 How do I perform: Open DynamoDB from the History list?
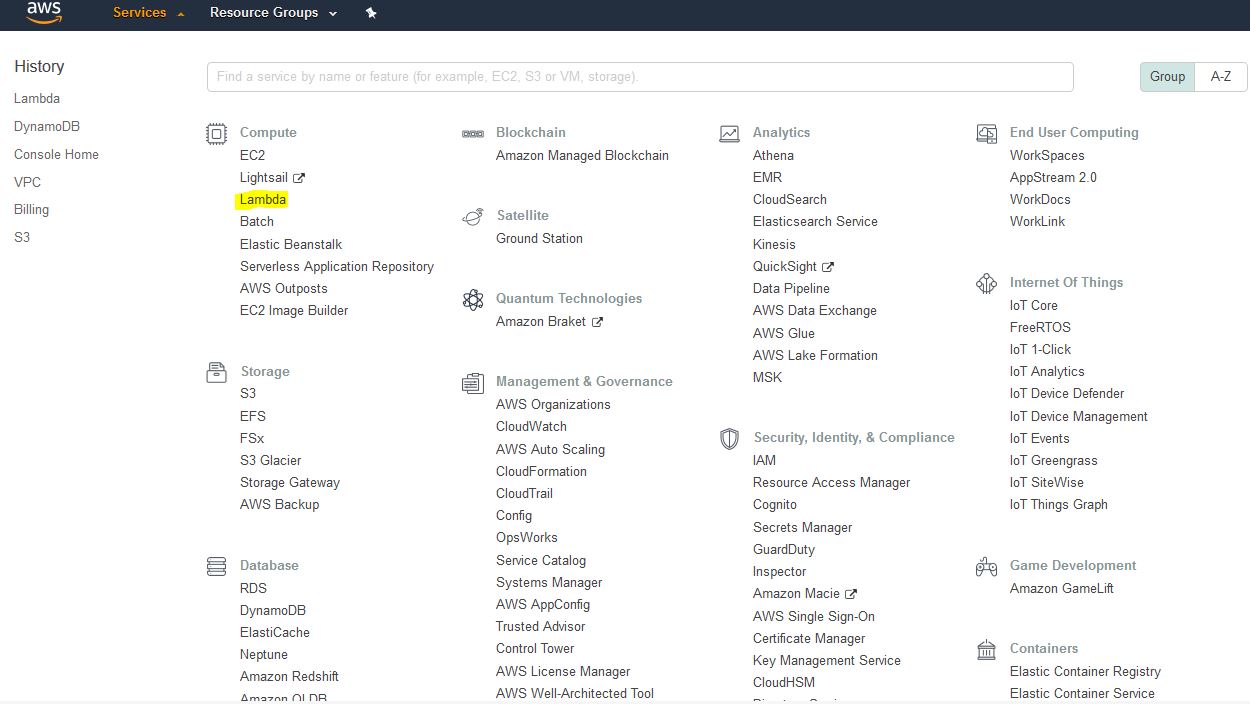pyautogui.click(x=47, y=127)
